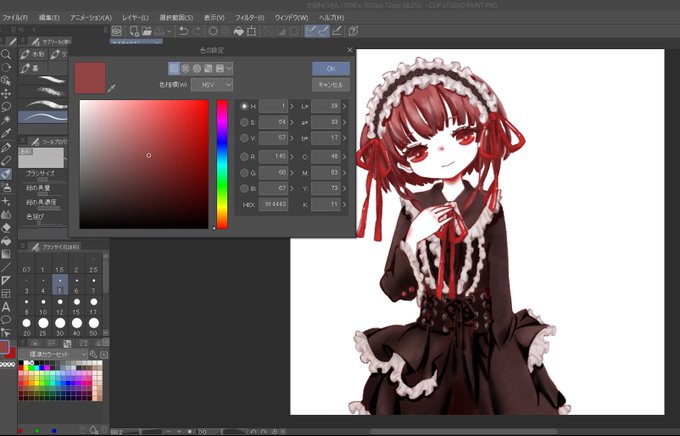Select the Move layer tool
Viewport: 680px width, 436px height.
[x=6, y=94]
